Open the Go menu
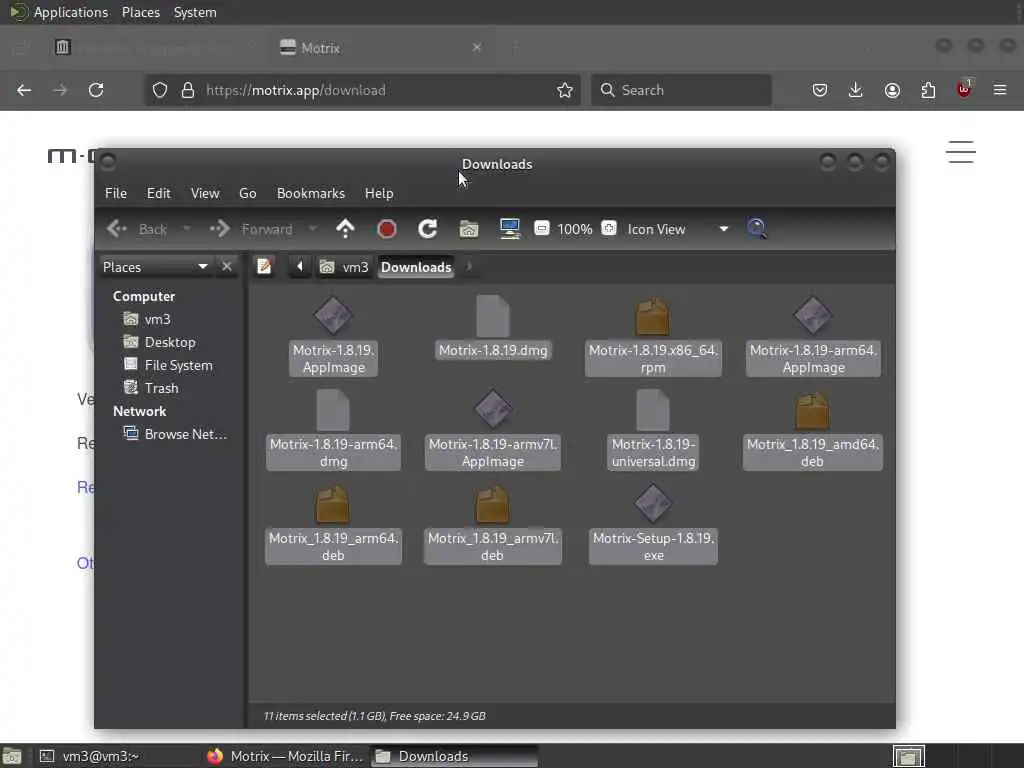This screenshot has width=1024, height=768. tap(248, 193)
